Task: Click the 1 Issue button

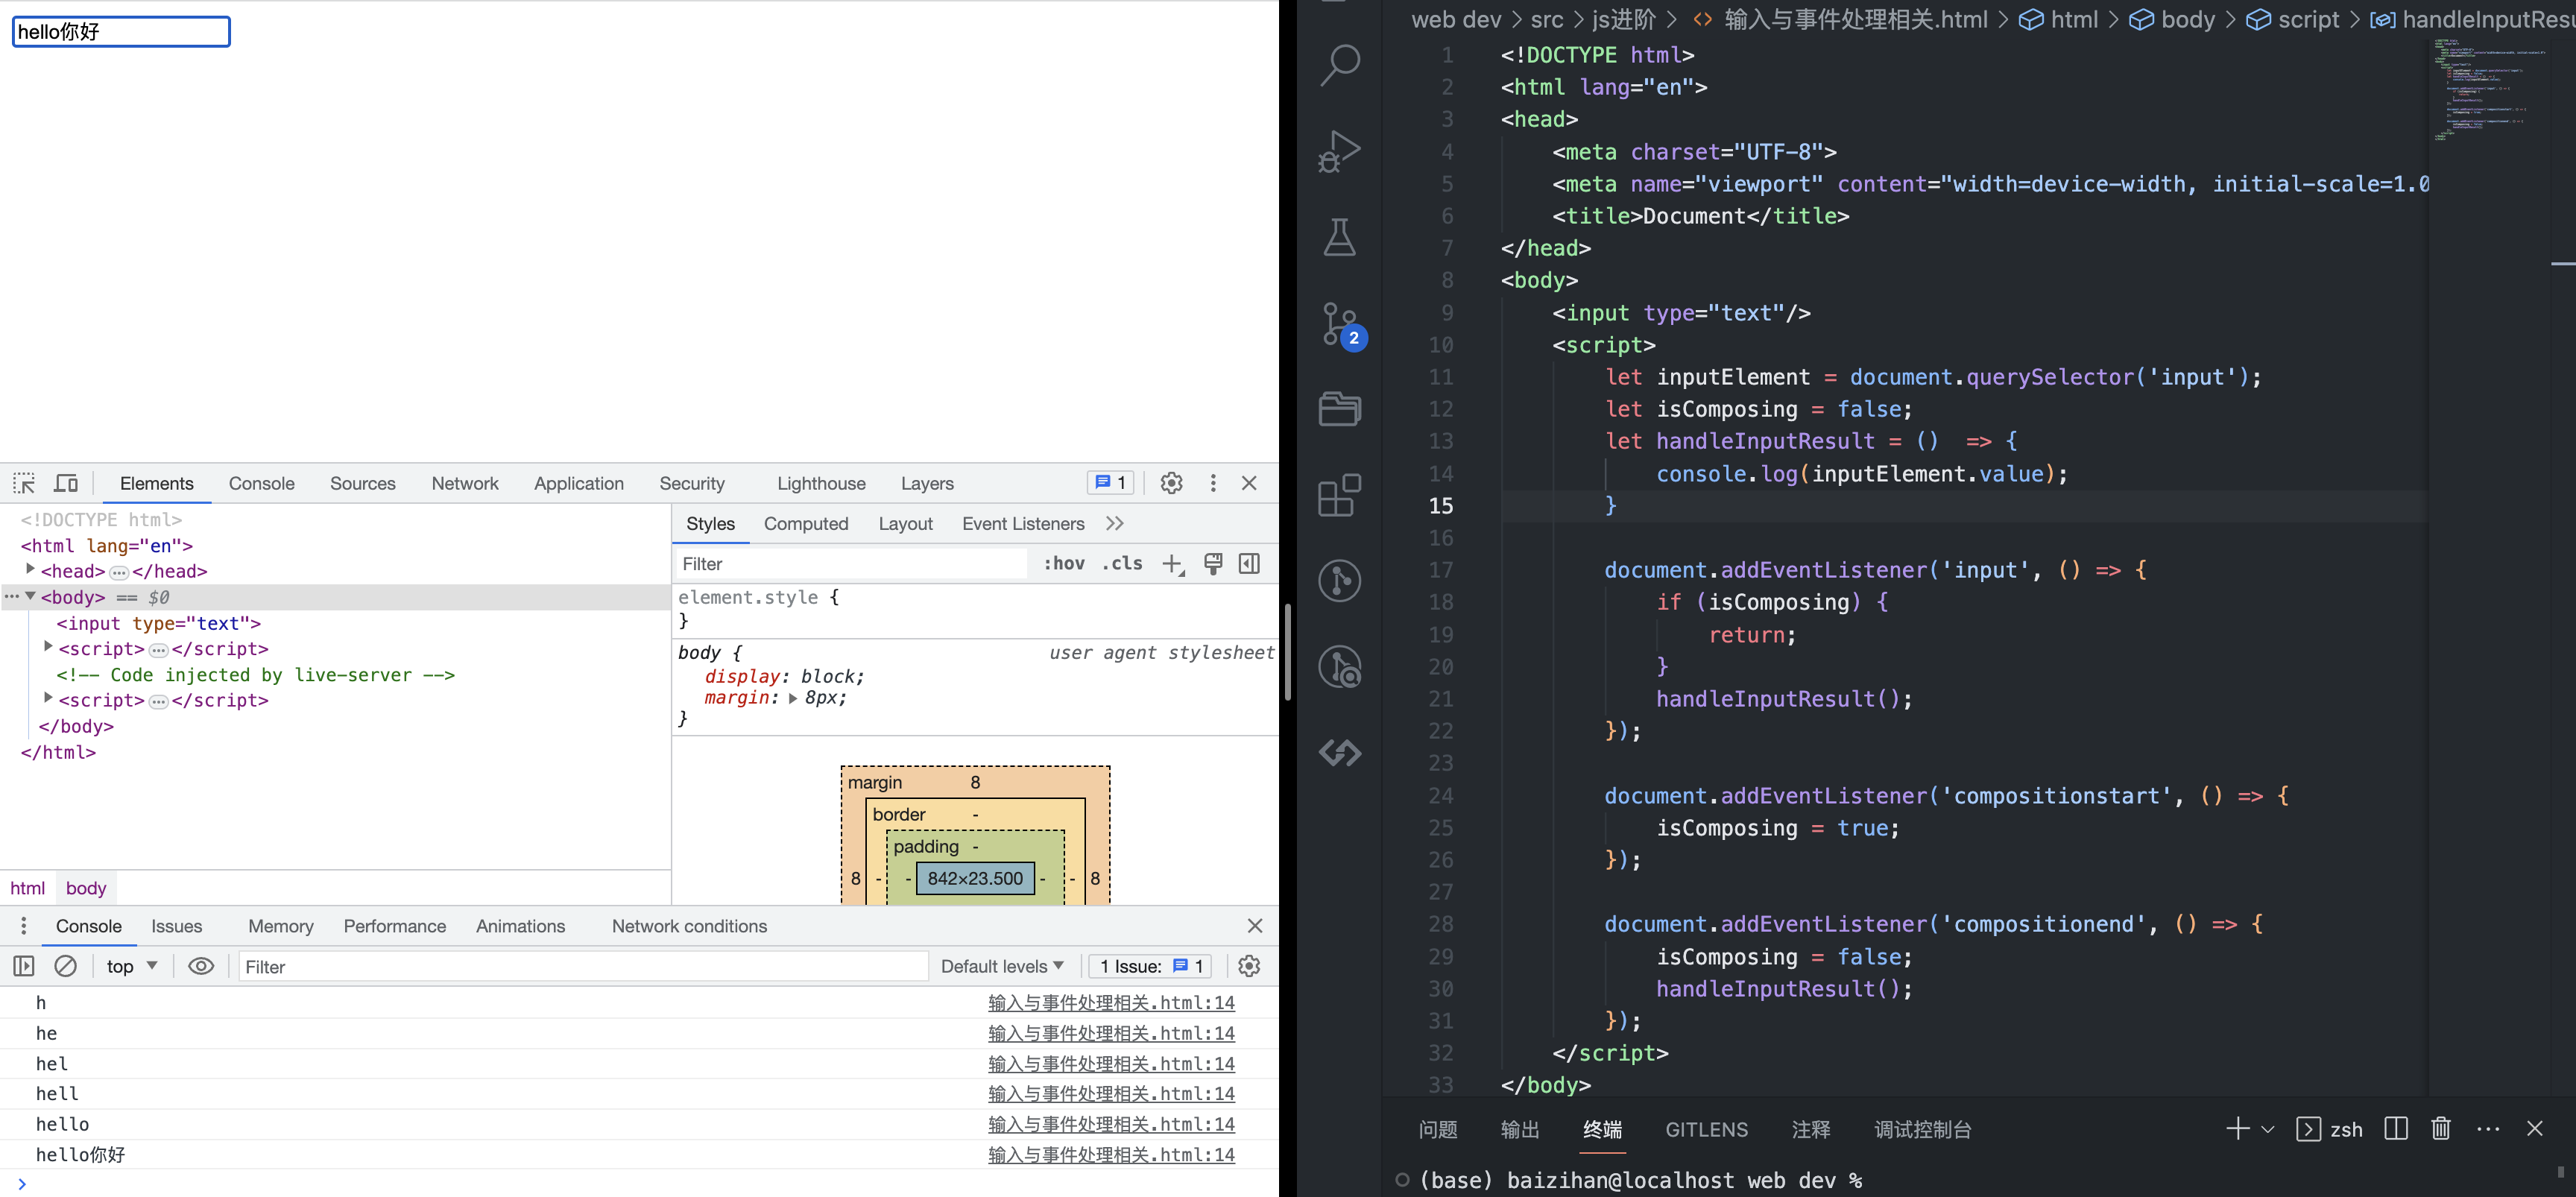Action: click(x=1150, y=966)
